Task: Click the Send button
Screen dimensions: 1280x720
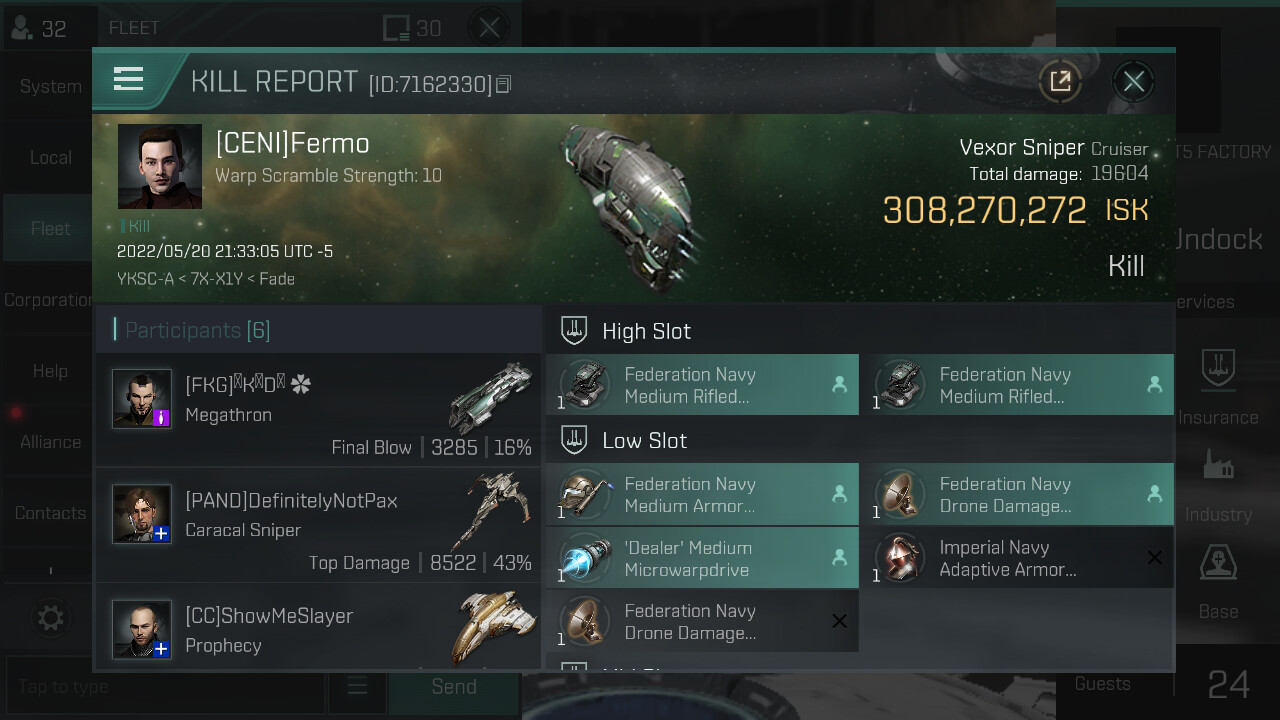Action: coord(454,687)
